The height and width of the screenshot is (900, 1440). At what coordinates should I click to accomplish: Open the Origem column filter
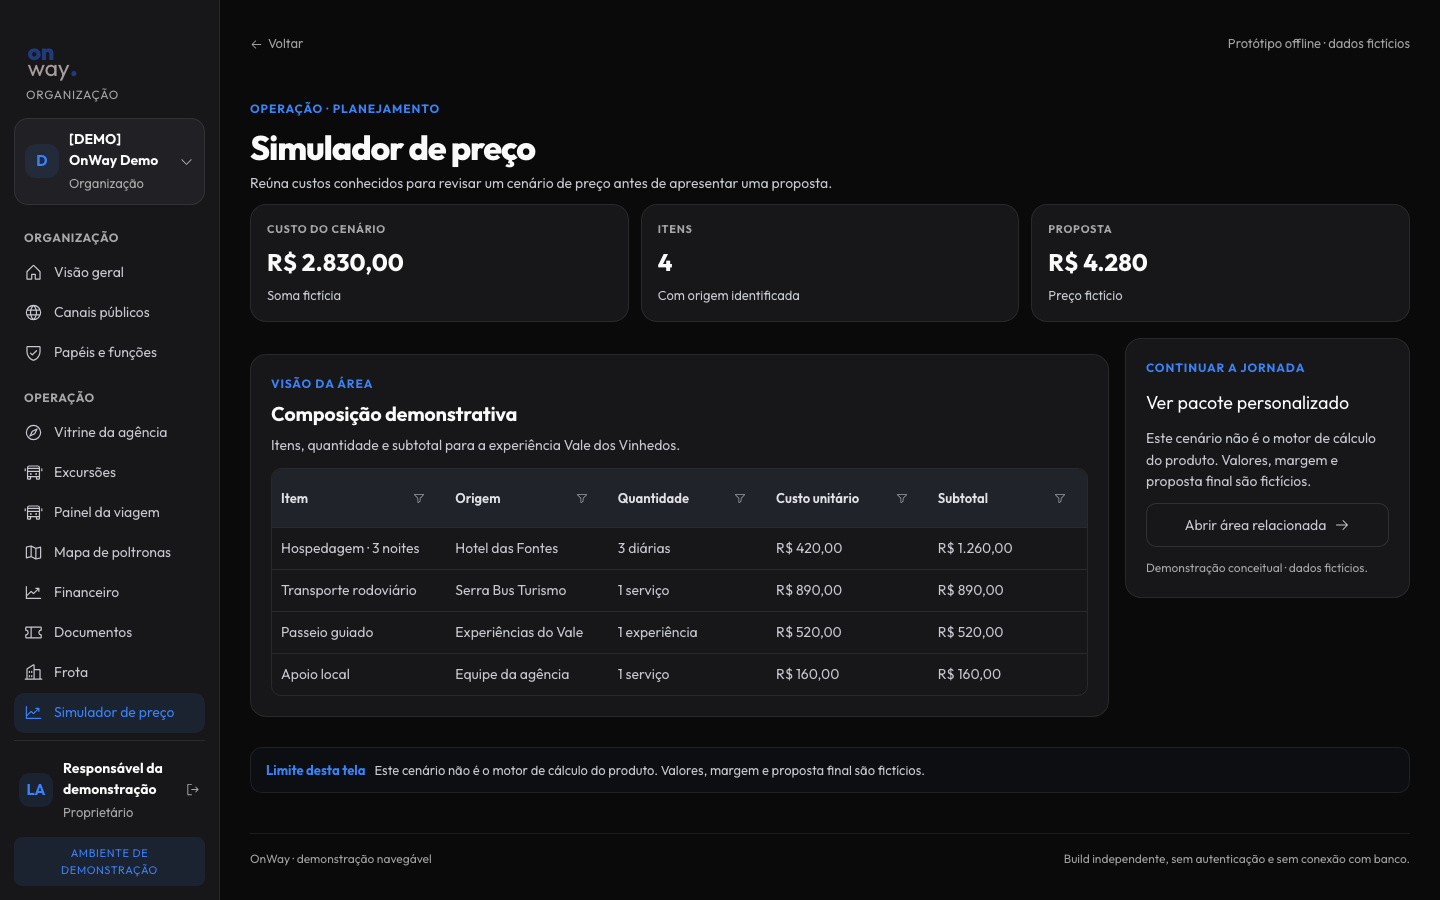coord(582,498)
